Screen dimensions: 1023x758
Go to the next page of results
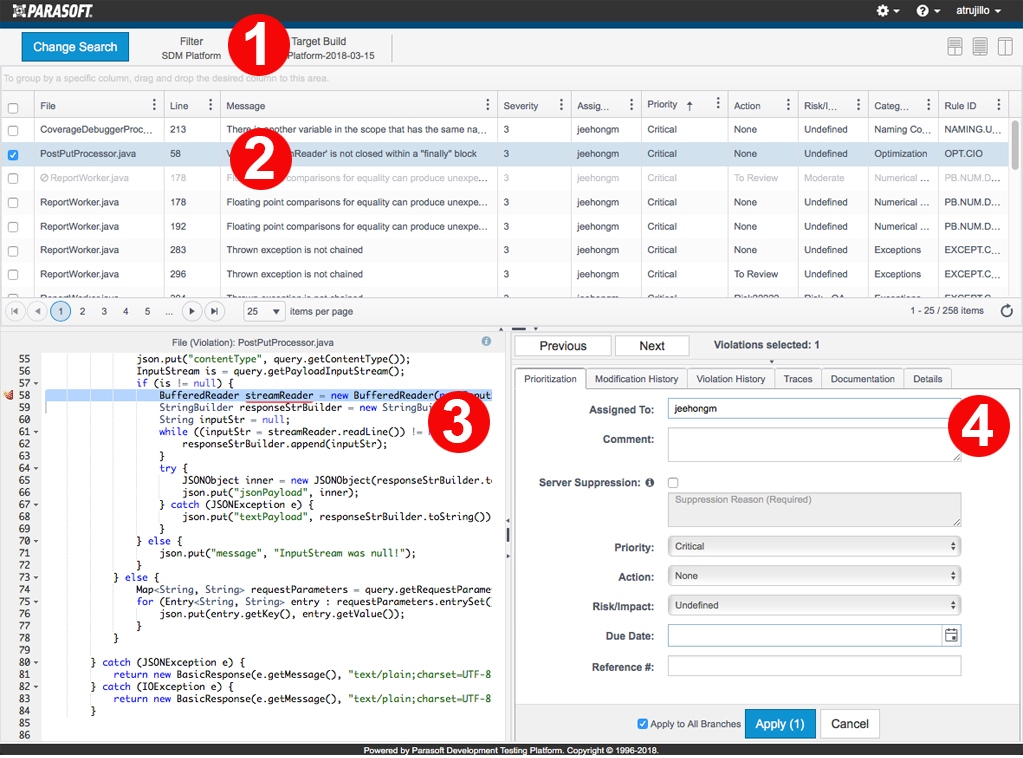point(191,311)
